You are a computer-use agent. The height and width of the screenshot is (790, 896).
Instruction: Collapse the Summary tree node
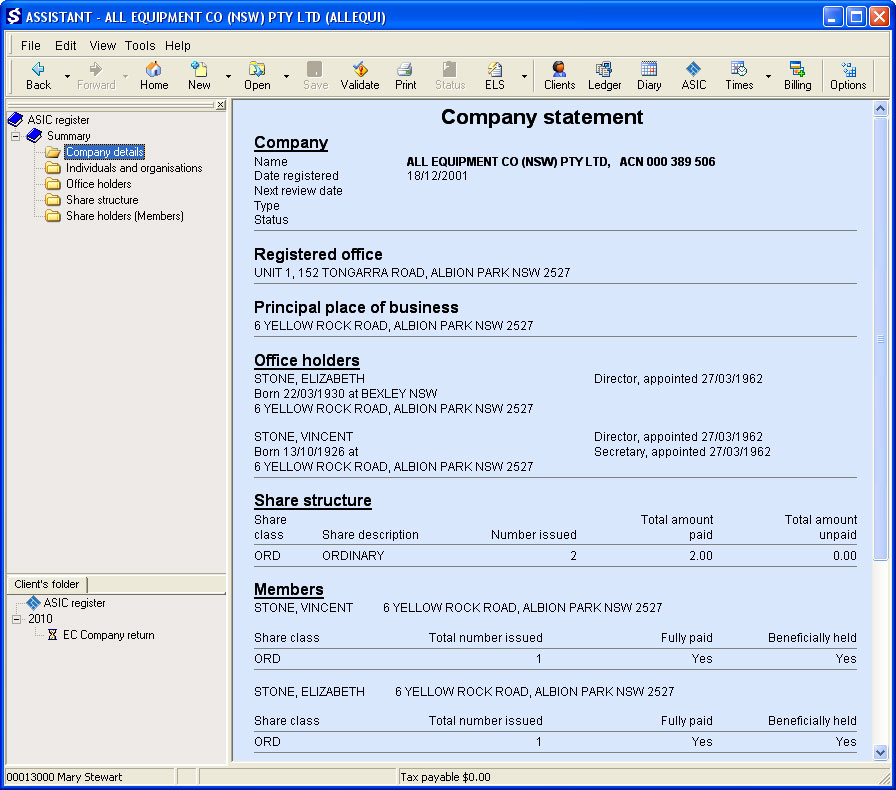tap(16, 136)
